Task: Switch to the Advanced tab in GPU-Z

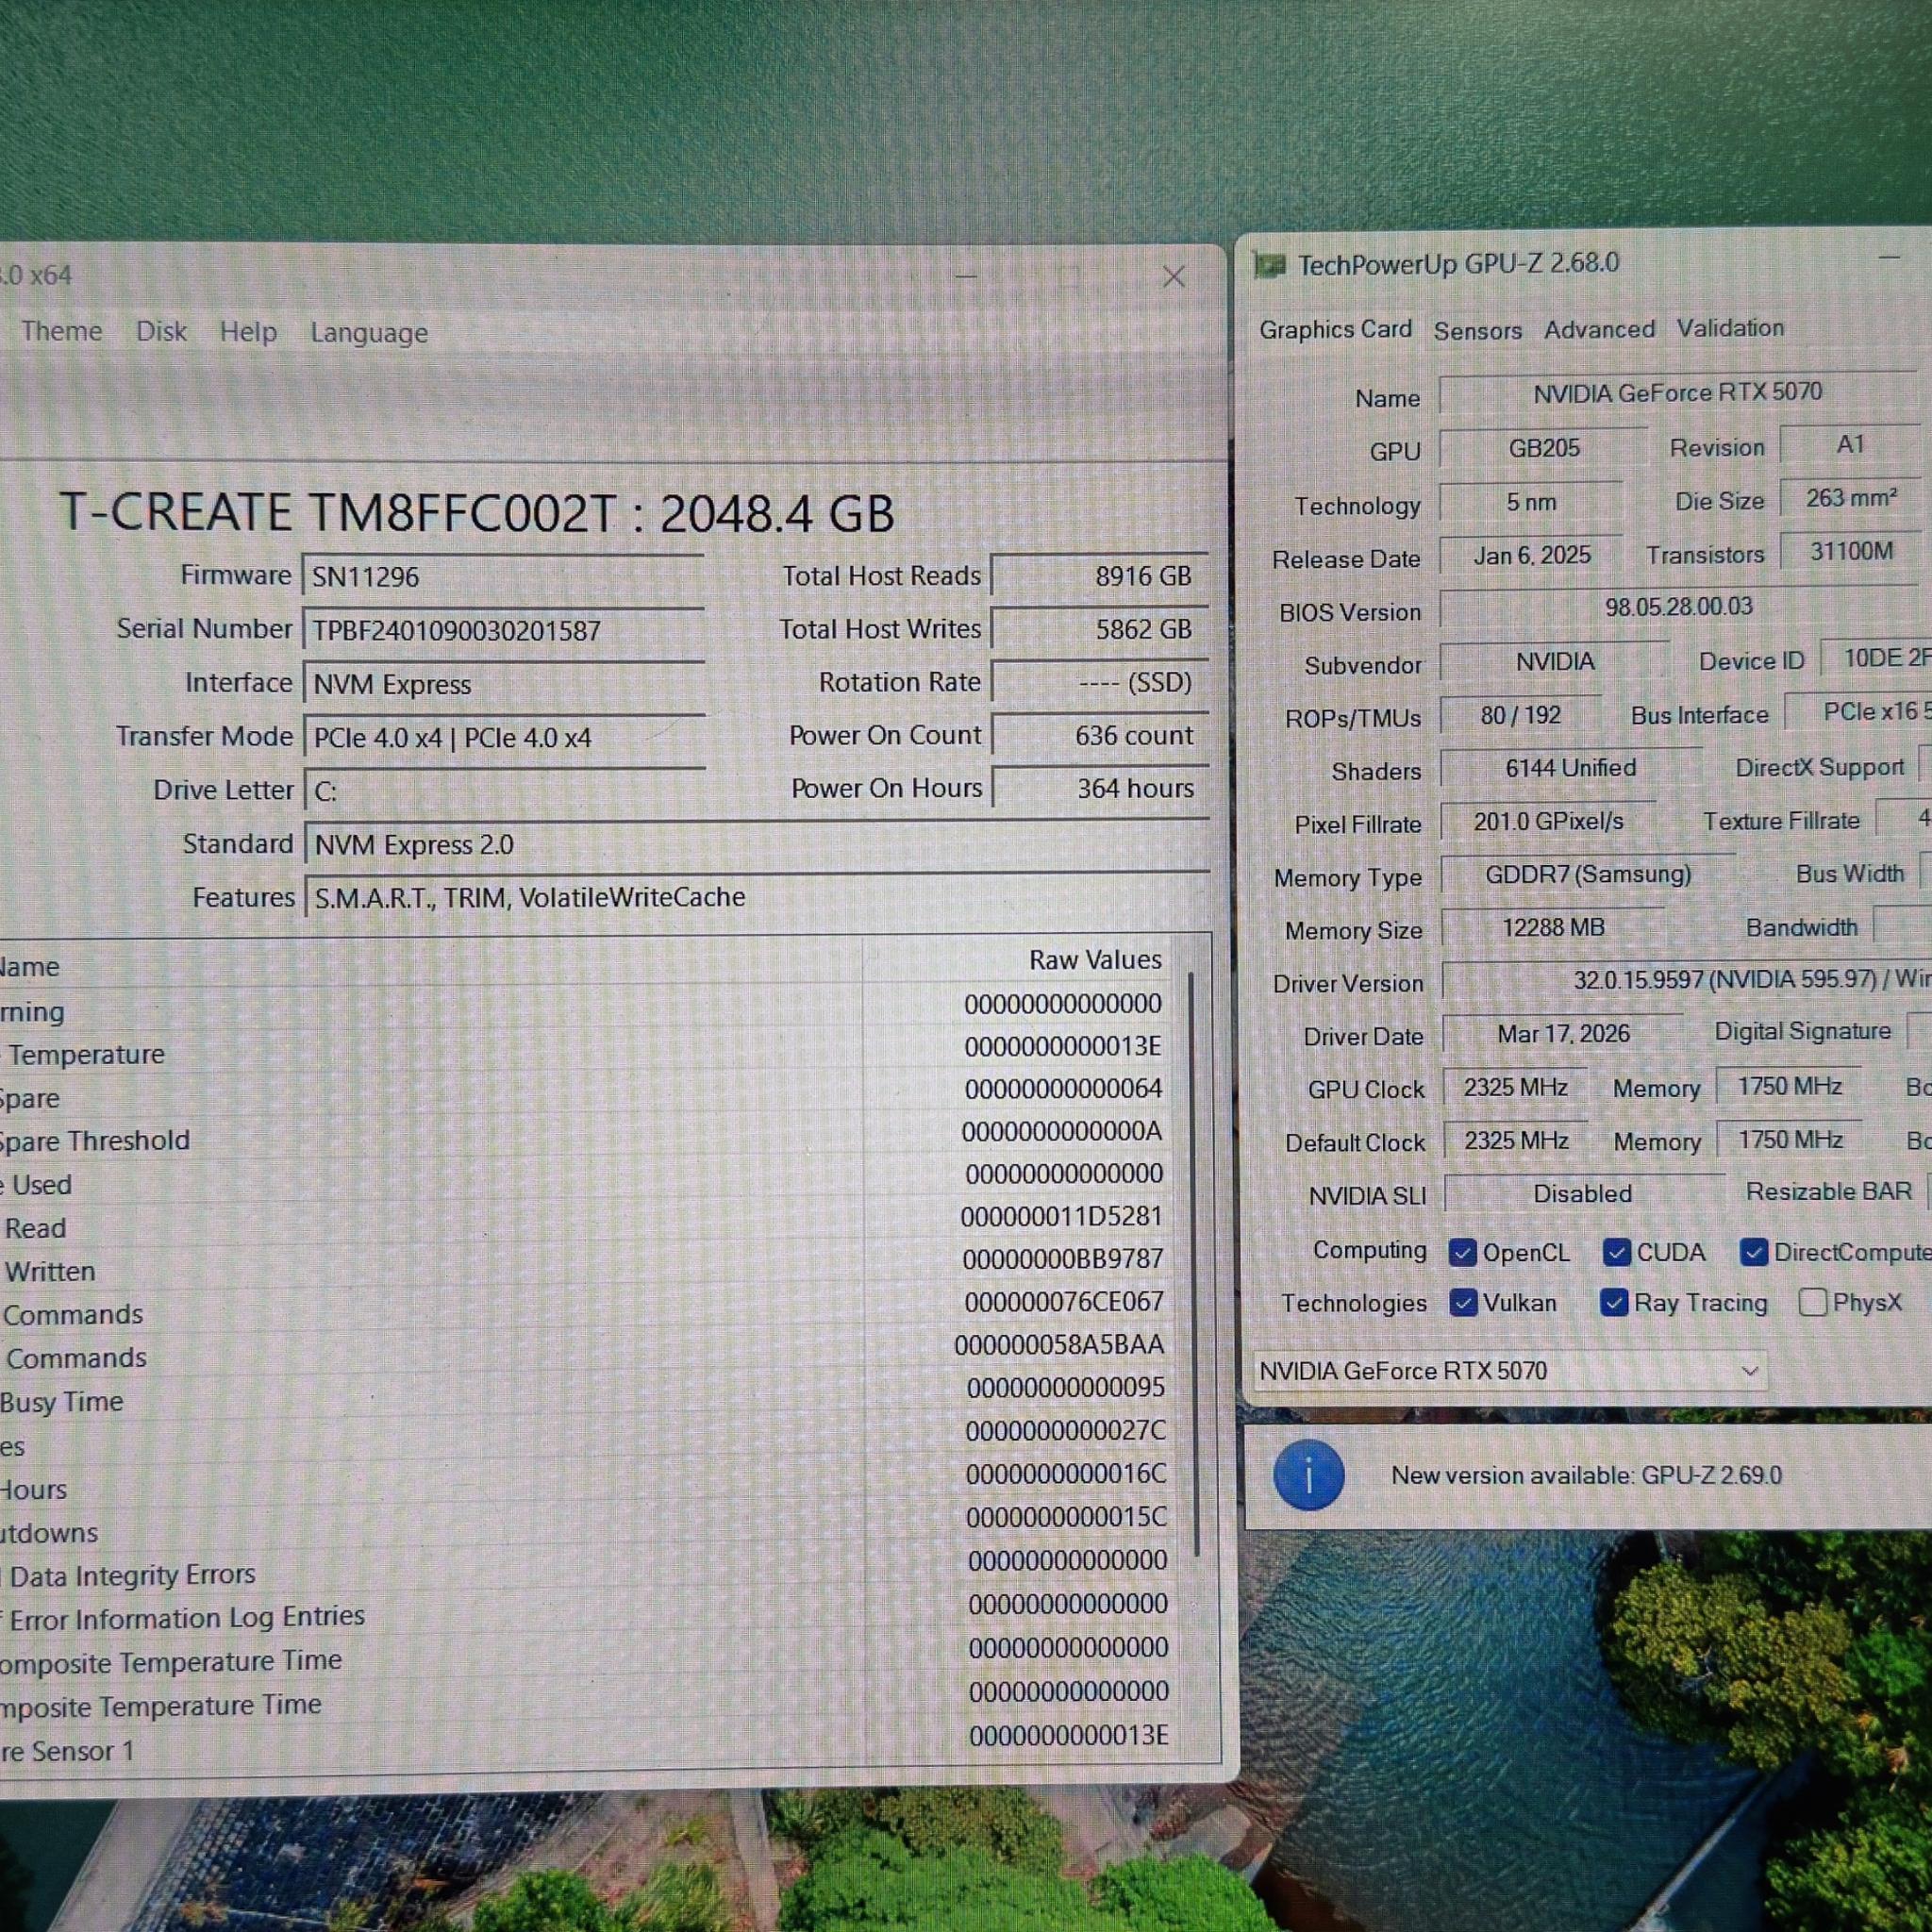Action: [x=1599, y=329]
